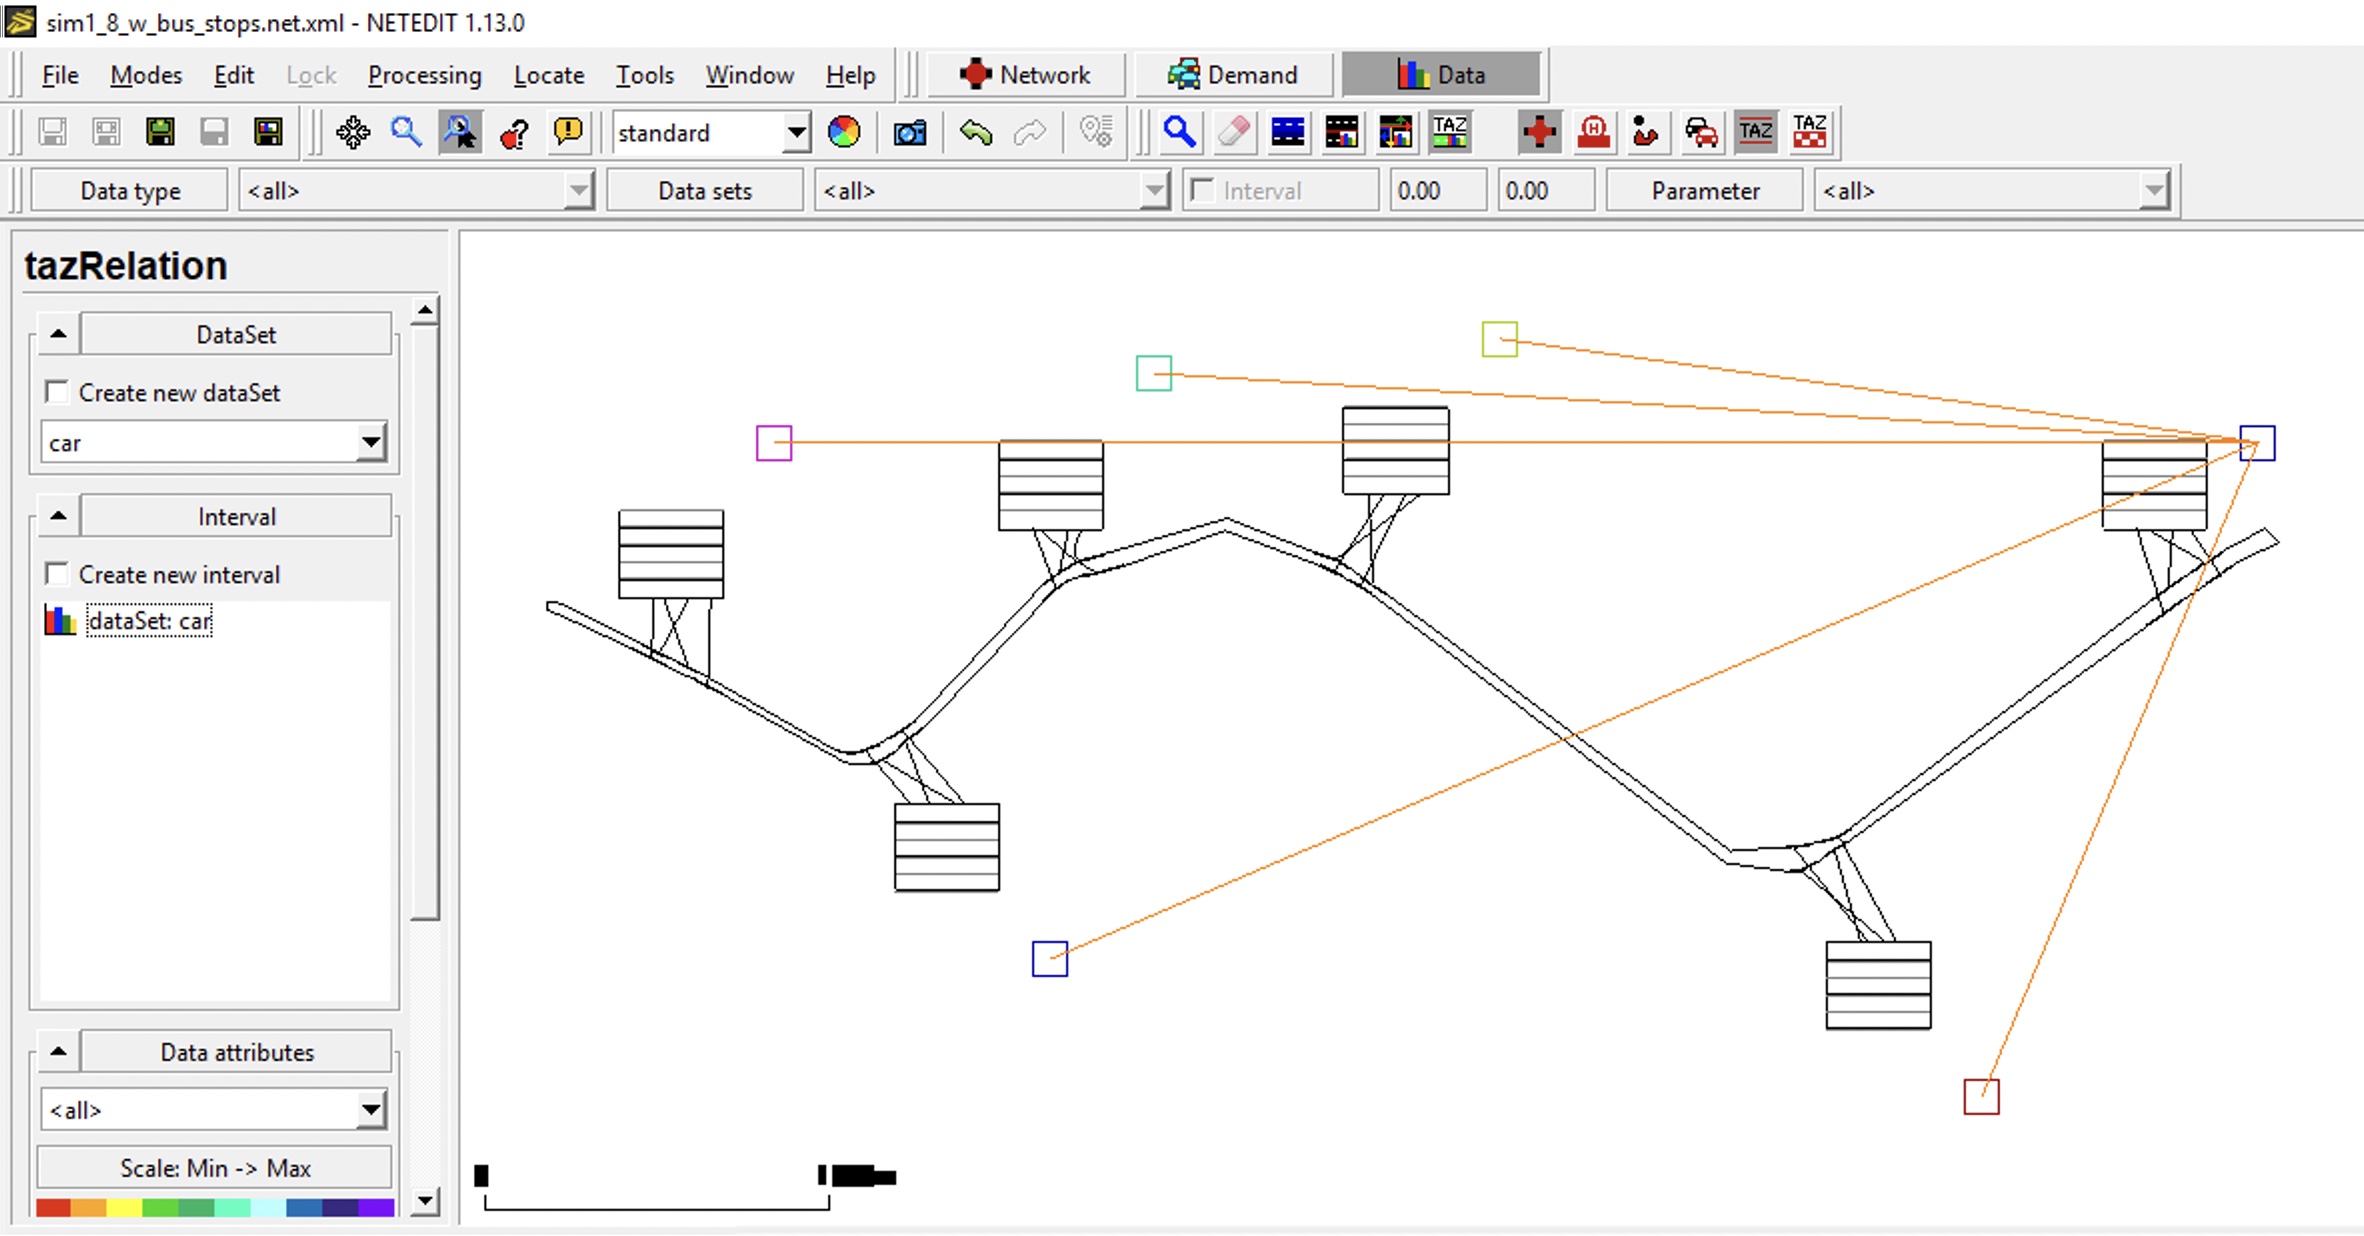Switch to the Demand supermode
This screenshot has width=2364, height=1236.
1234,75
